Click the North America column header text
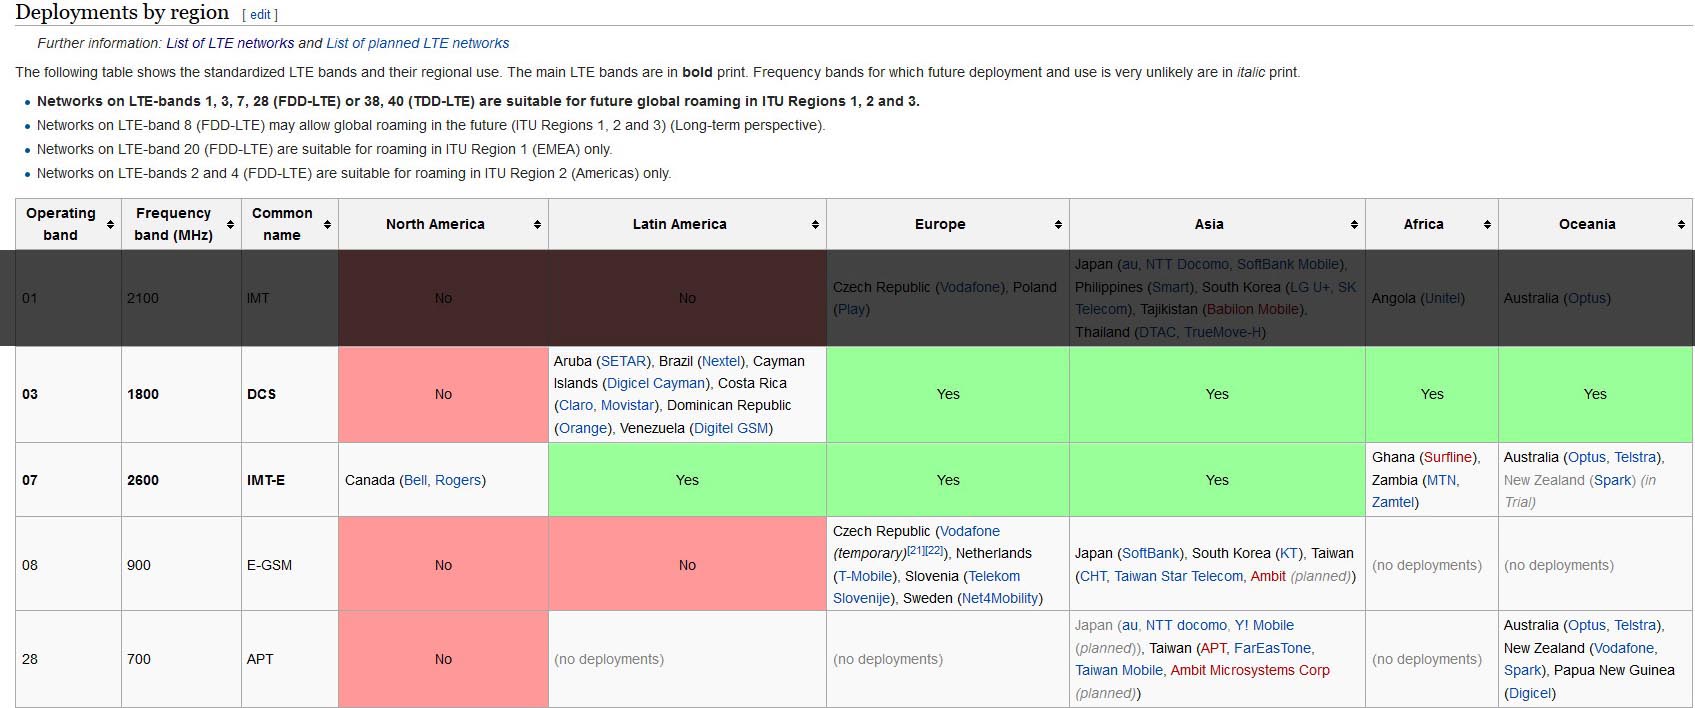 [435, 224]
